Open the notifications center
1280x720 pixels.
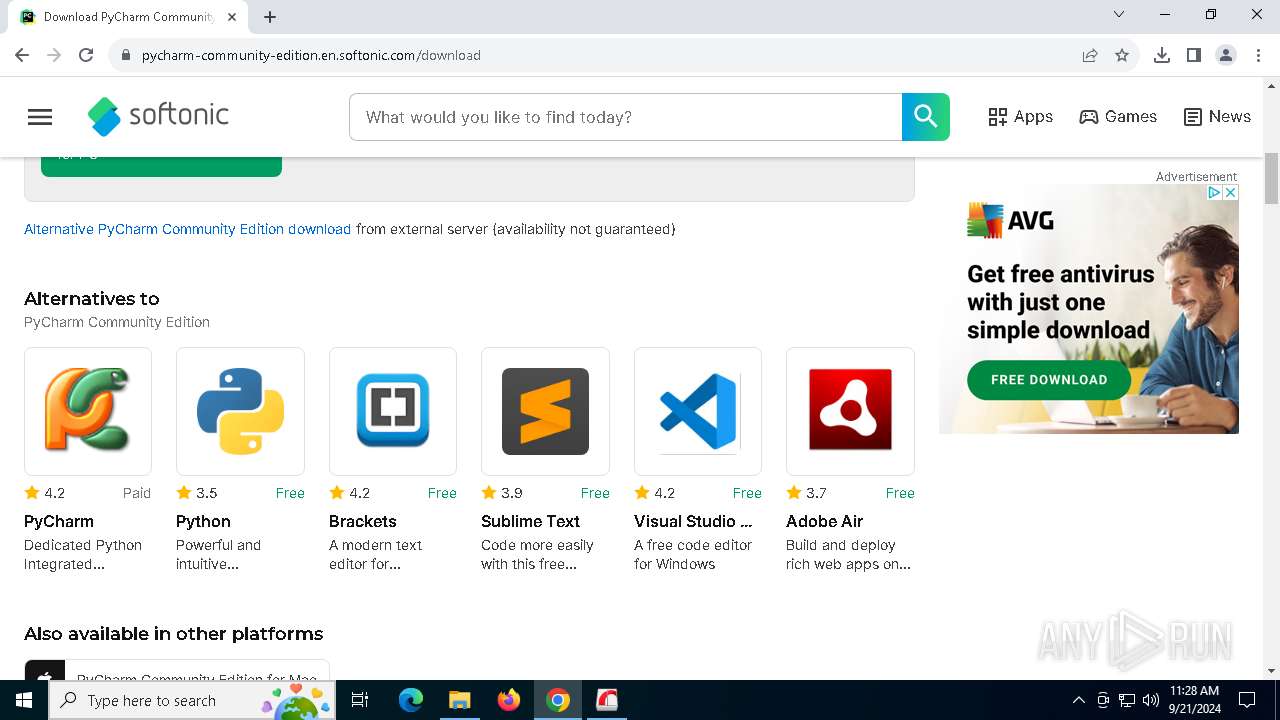tap(1247, 700)
